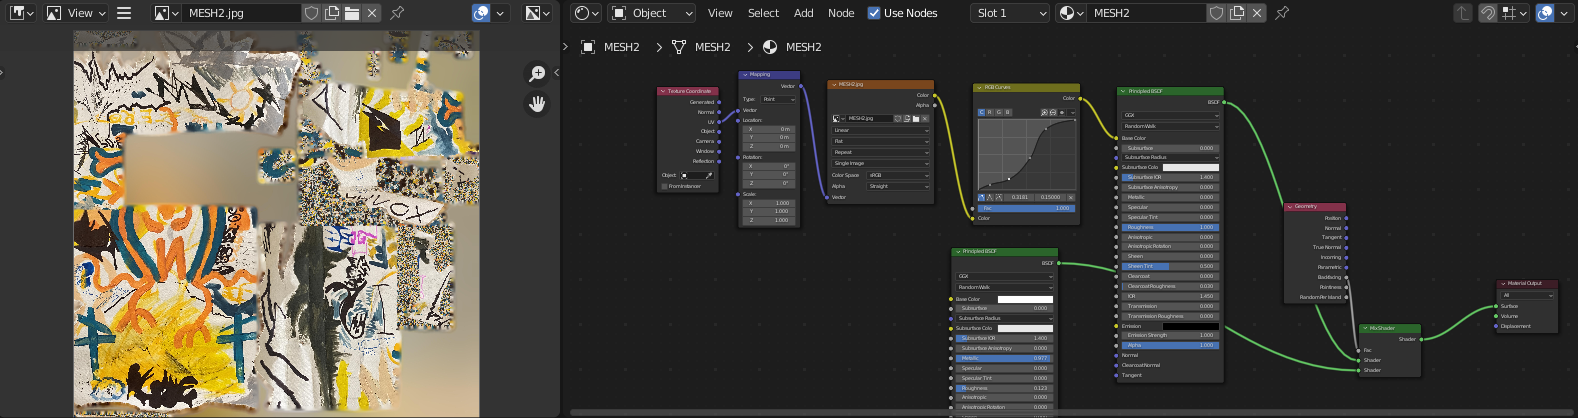Collapse the Texture Coordinate node
The height and width of the screenshot is (418, 1578).
662,91
